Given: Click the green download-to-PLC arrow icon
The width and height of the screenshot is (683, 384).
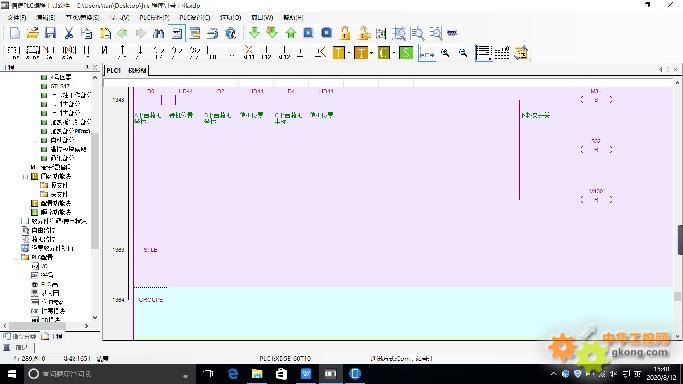Looking at the screenshot, I should (254, 33).
